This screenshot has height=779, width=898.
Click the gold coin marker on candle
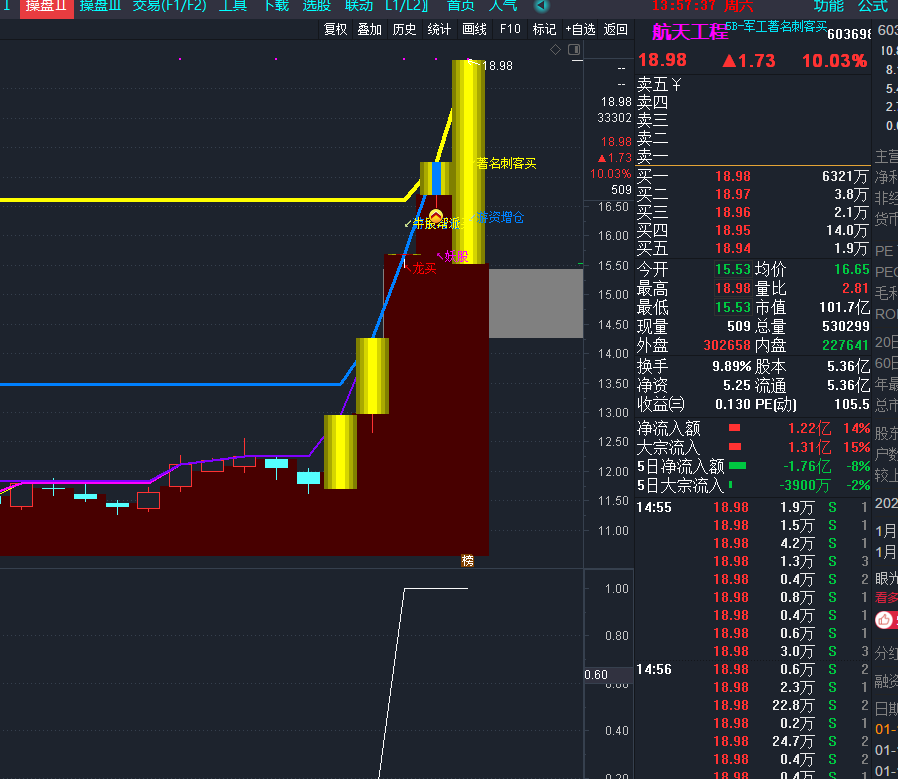pyautogui.click(x=436, y=217)
